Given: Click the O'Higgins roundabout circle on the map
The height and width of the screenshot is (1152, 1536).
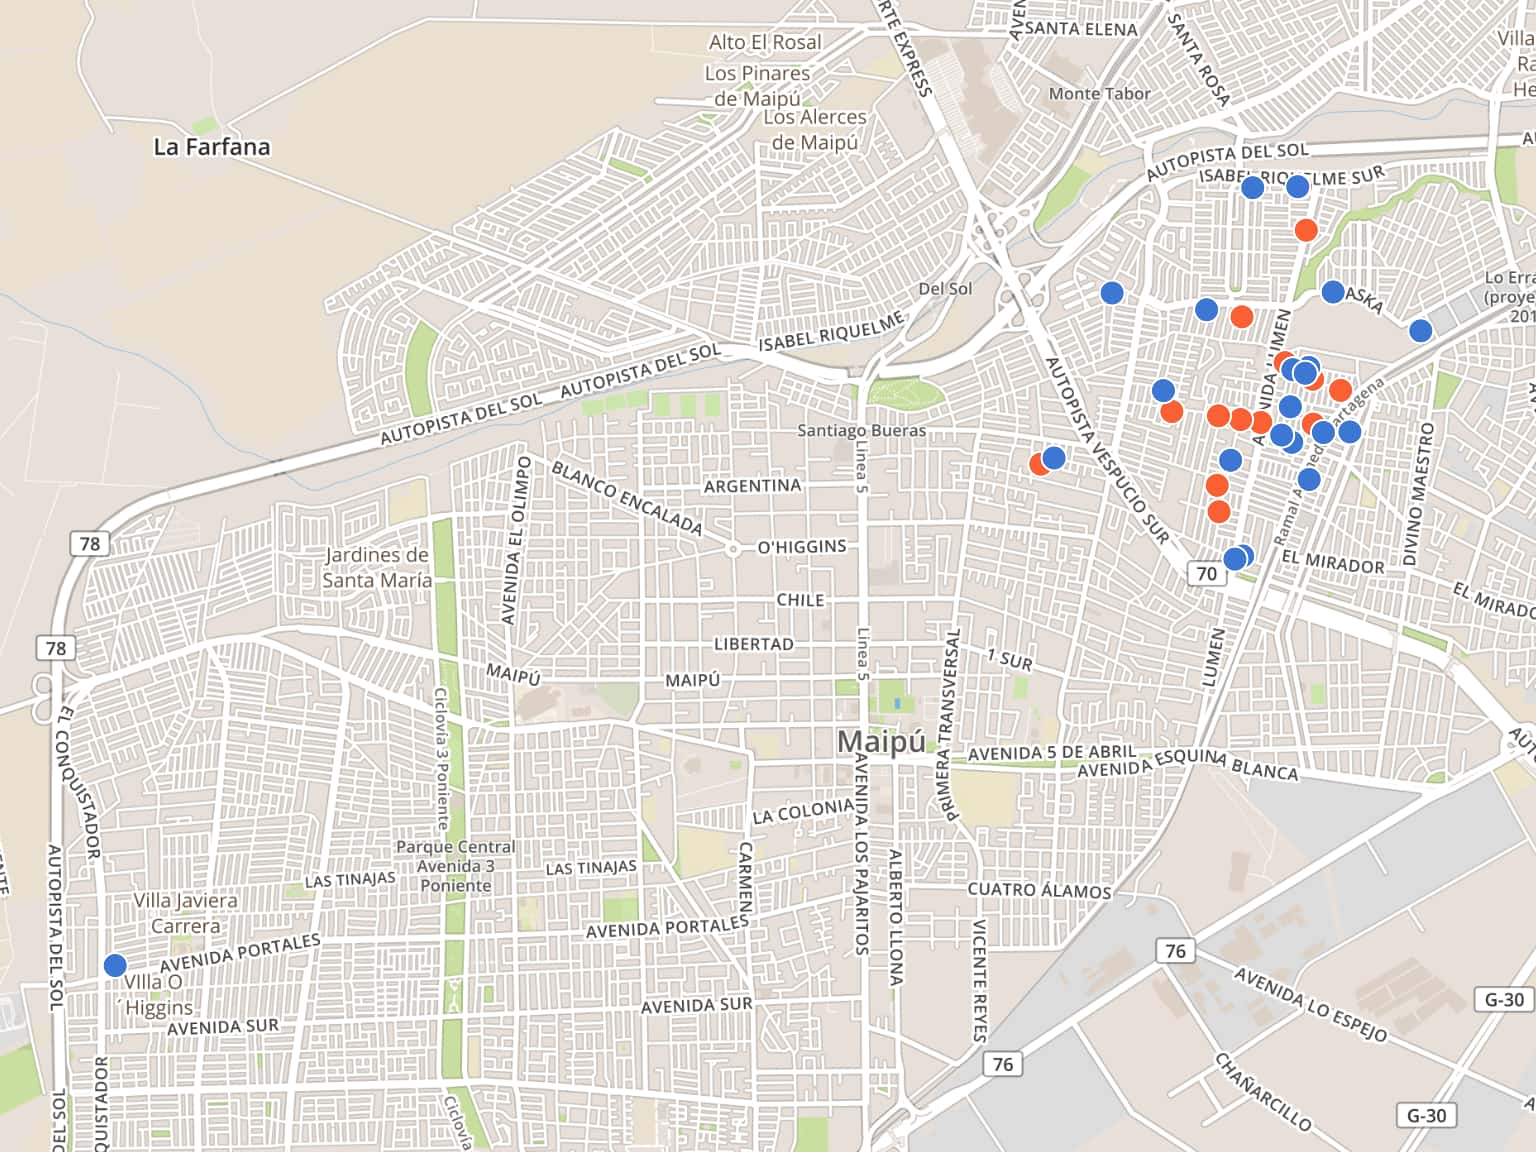Looking at the screenshot, I should click(733, 549).
